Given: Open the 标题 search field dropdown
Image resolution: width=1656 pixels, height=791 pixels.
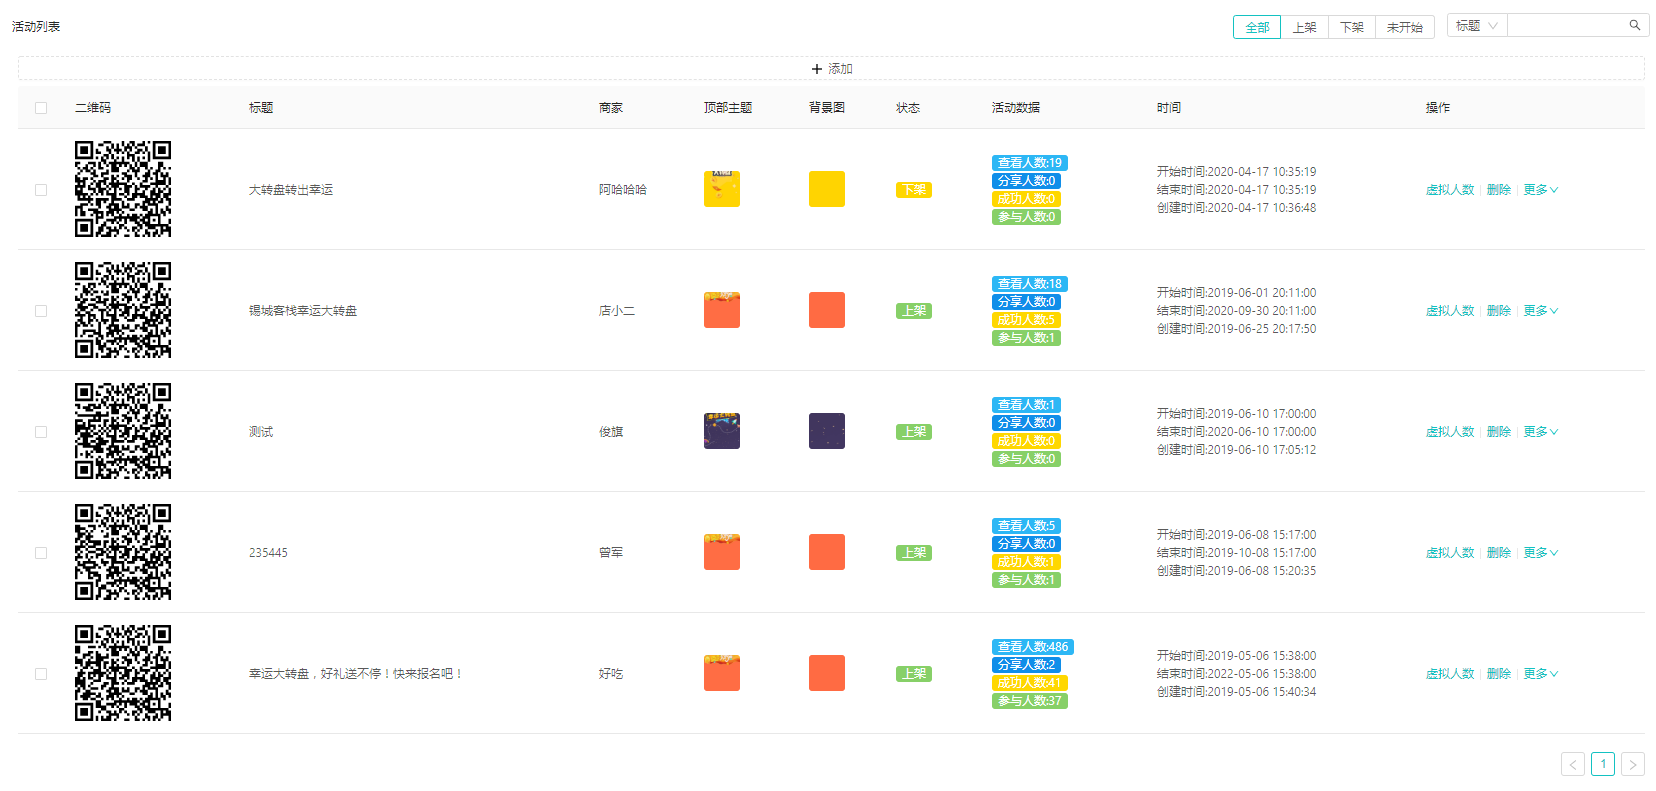Looking at the screenshot, I should tap(1477, 26).
